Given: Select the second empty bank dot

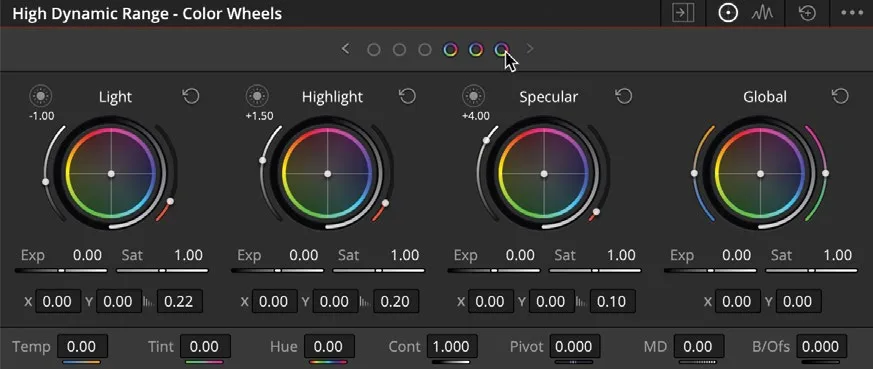Looking at the screenshot, I should click(399, 50).
